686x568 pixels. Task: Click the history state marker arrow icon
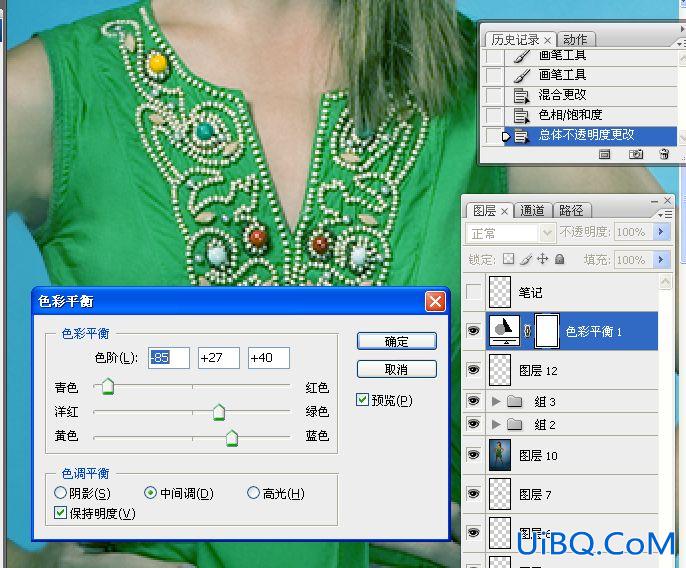tap(506, 137)
